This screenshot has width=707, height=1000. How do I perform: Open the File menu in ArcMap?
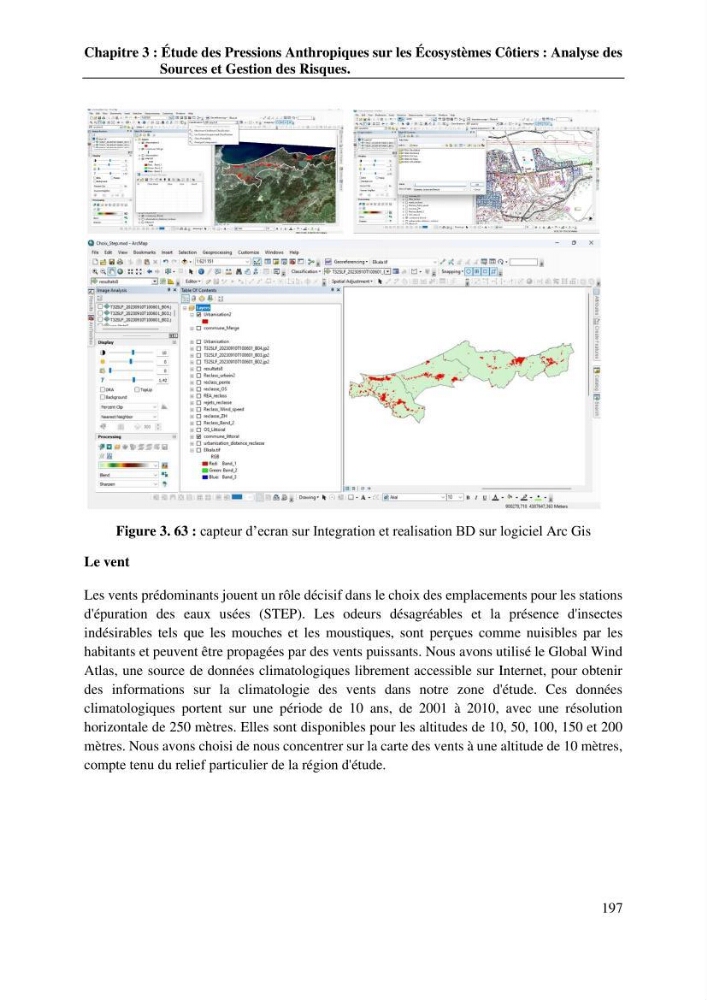[x=95, y=253]
